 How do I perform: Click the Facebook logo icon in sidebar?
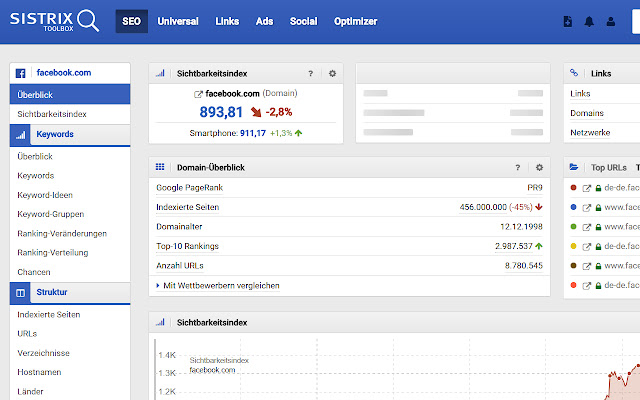tap(20, 73)
